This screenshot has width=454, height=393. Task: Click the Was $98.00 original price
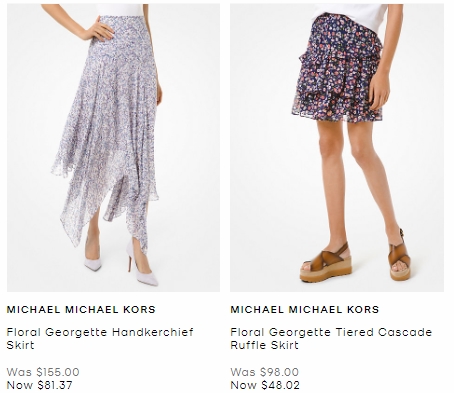pyautogui.click(x=265, y=372)
